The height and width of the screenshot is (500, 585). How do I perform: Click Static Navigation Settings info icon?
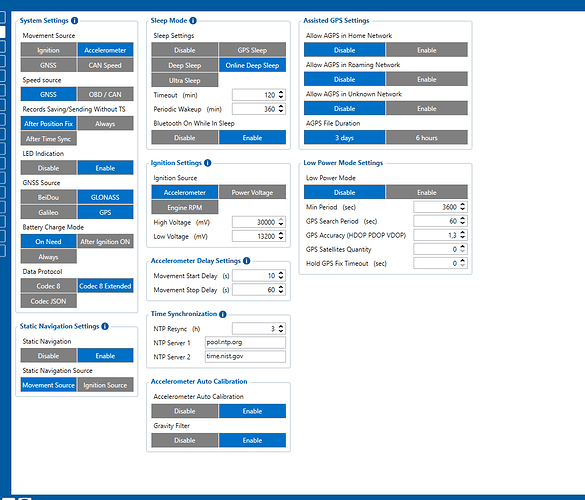click(x=105, y=326)
